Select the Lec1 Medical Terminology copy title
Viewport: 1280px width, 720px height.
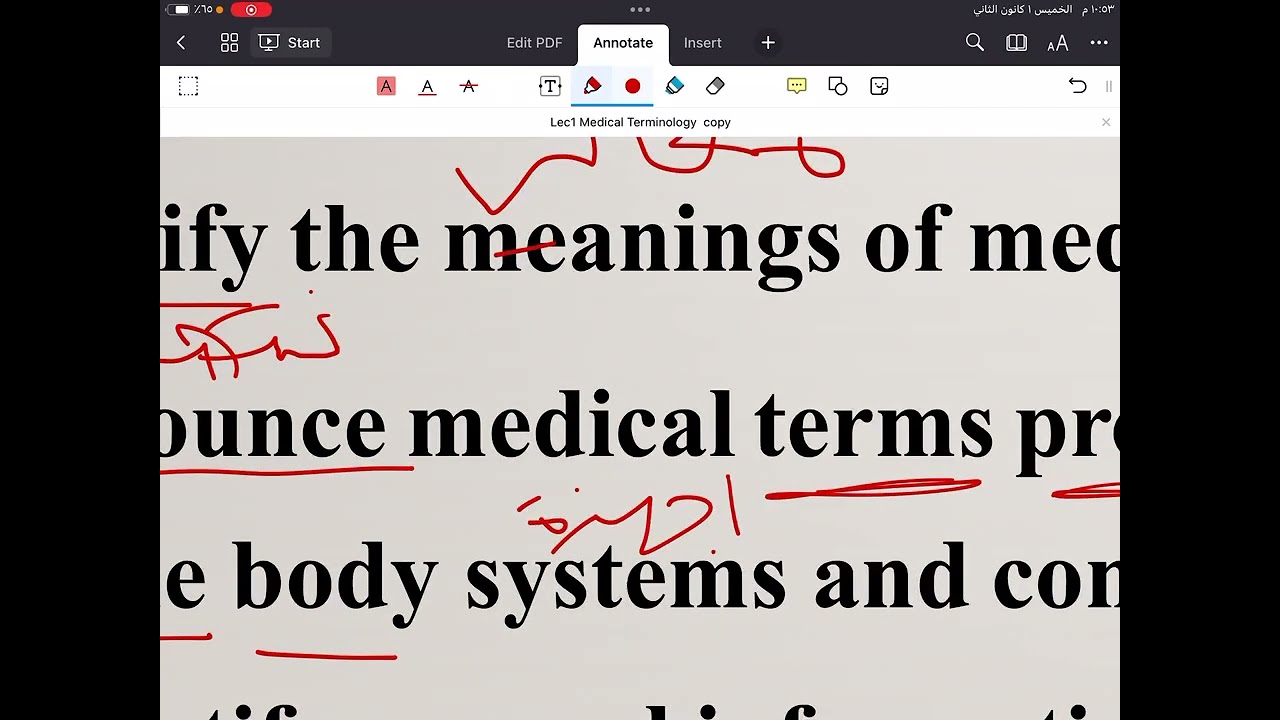(x=640, y=122)
